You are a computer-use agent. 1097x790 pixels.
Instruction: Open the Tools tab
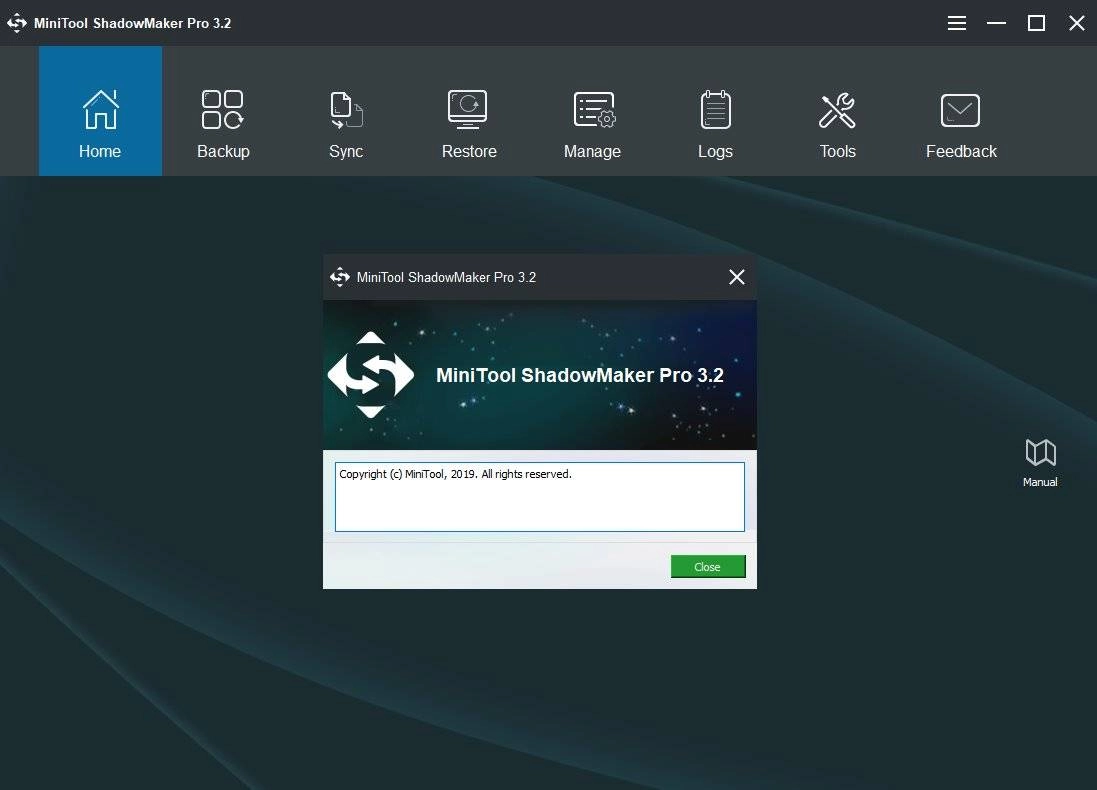tap(837, 111)
